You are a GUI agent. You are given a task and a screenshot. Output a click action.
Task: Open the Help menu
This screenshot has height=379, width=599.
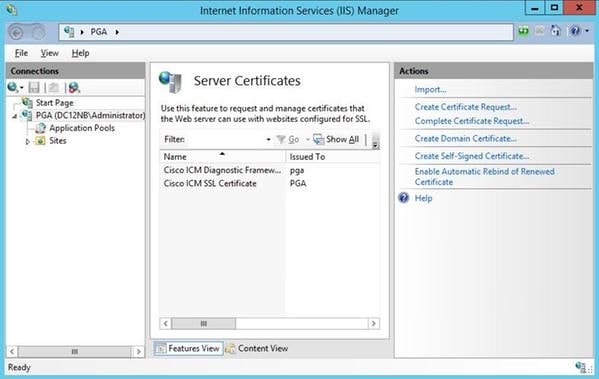click(x=80, y=53)
